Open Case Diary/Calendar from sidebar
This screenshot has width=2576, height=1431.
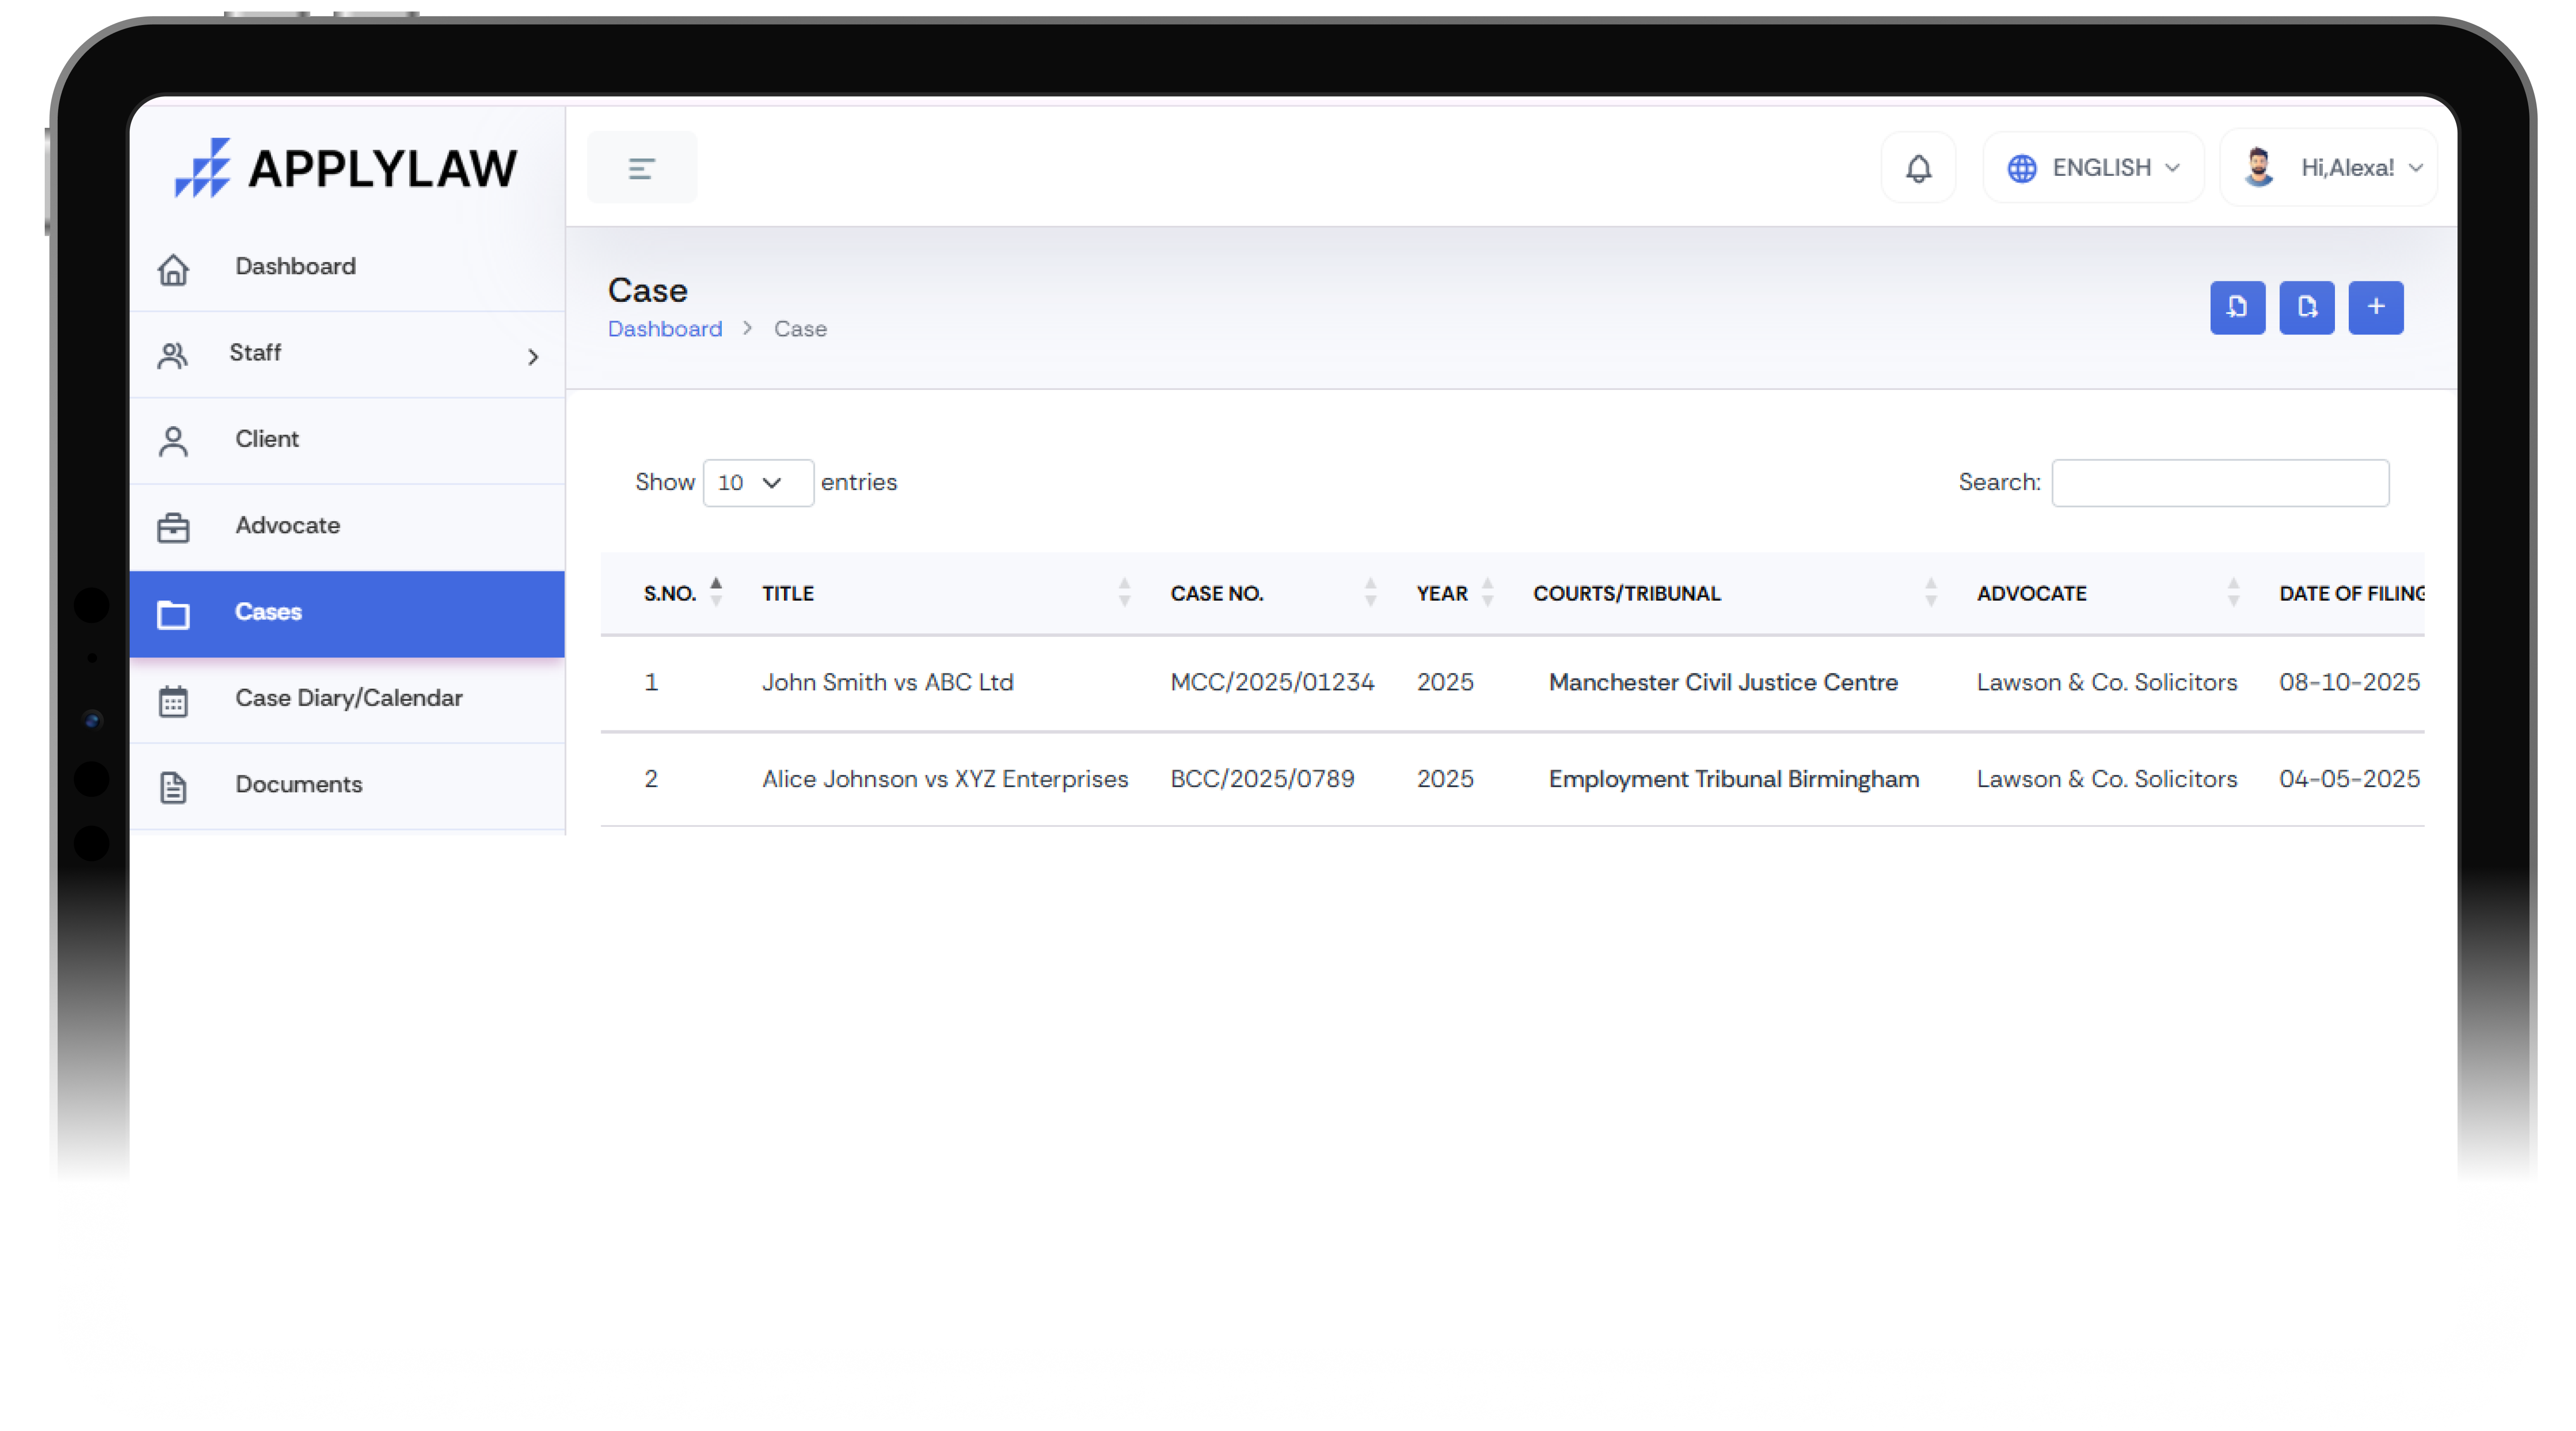pos(348,698)
